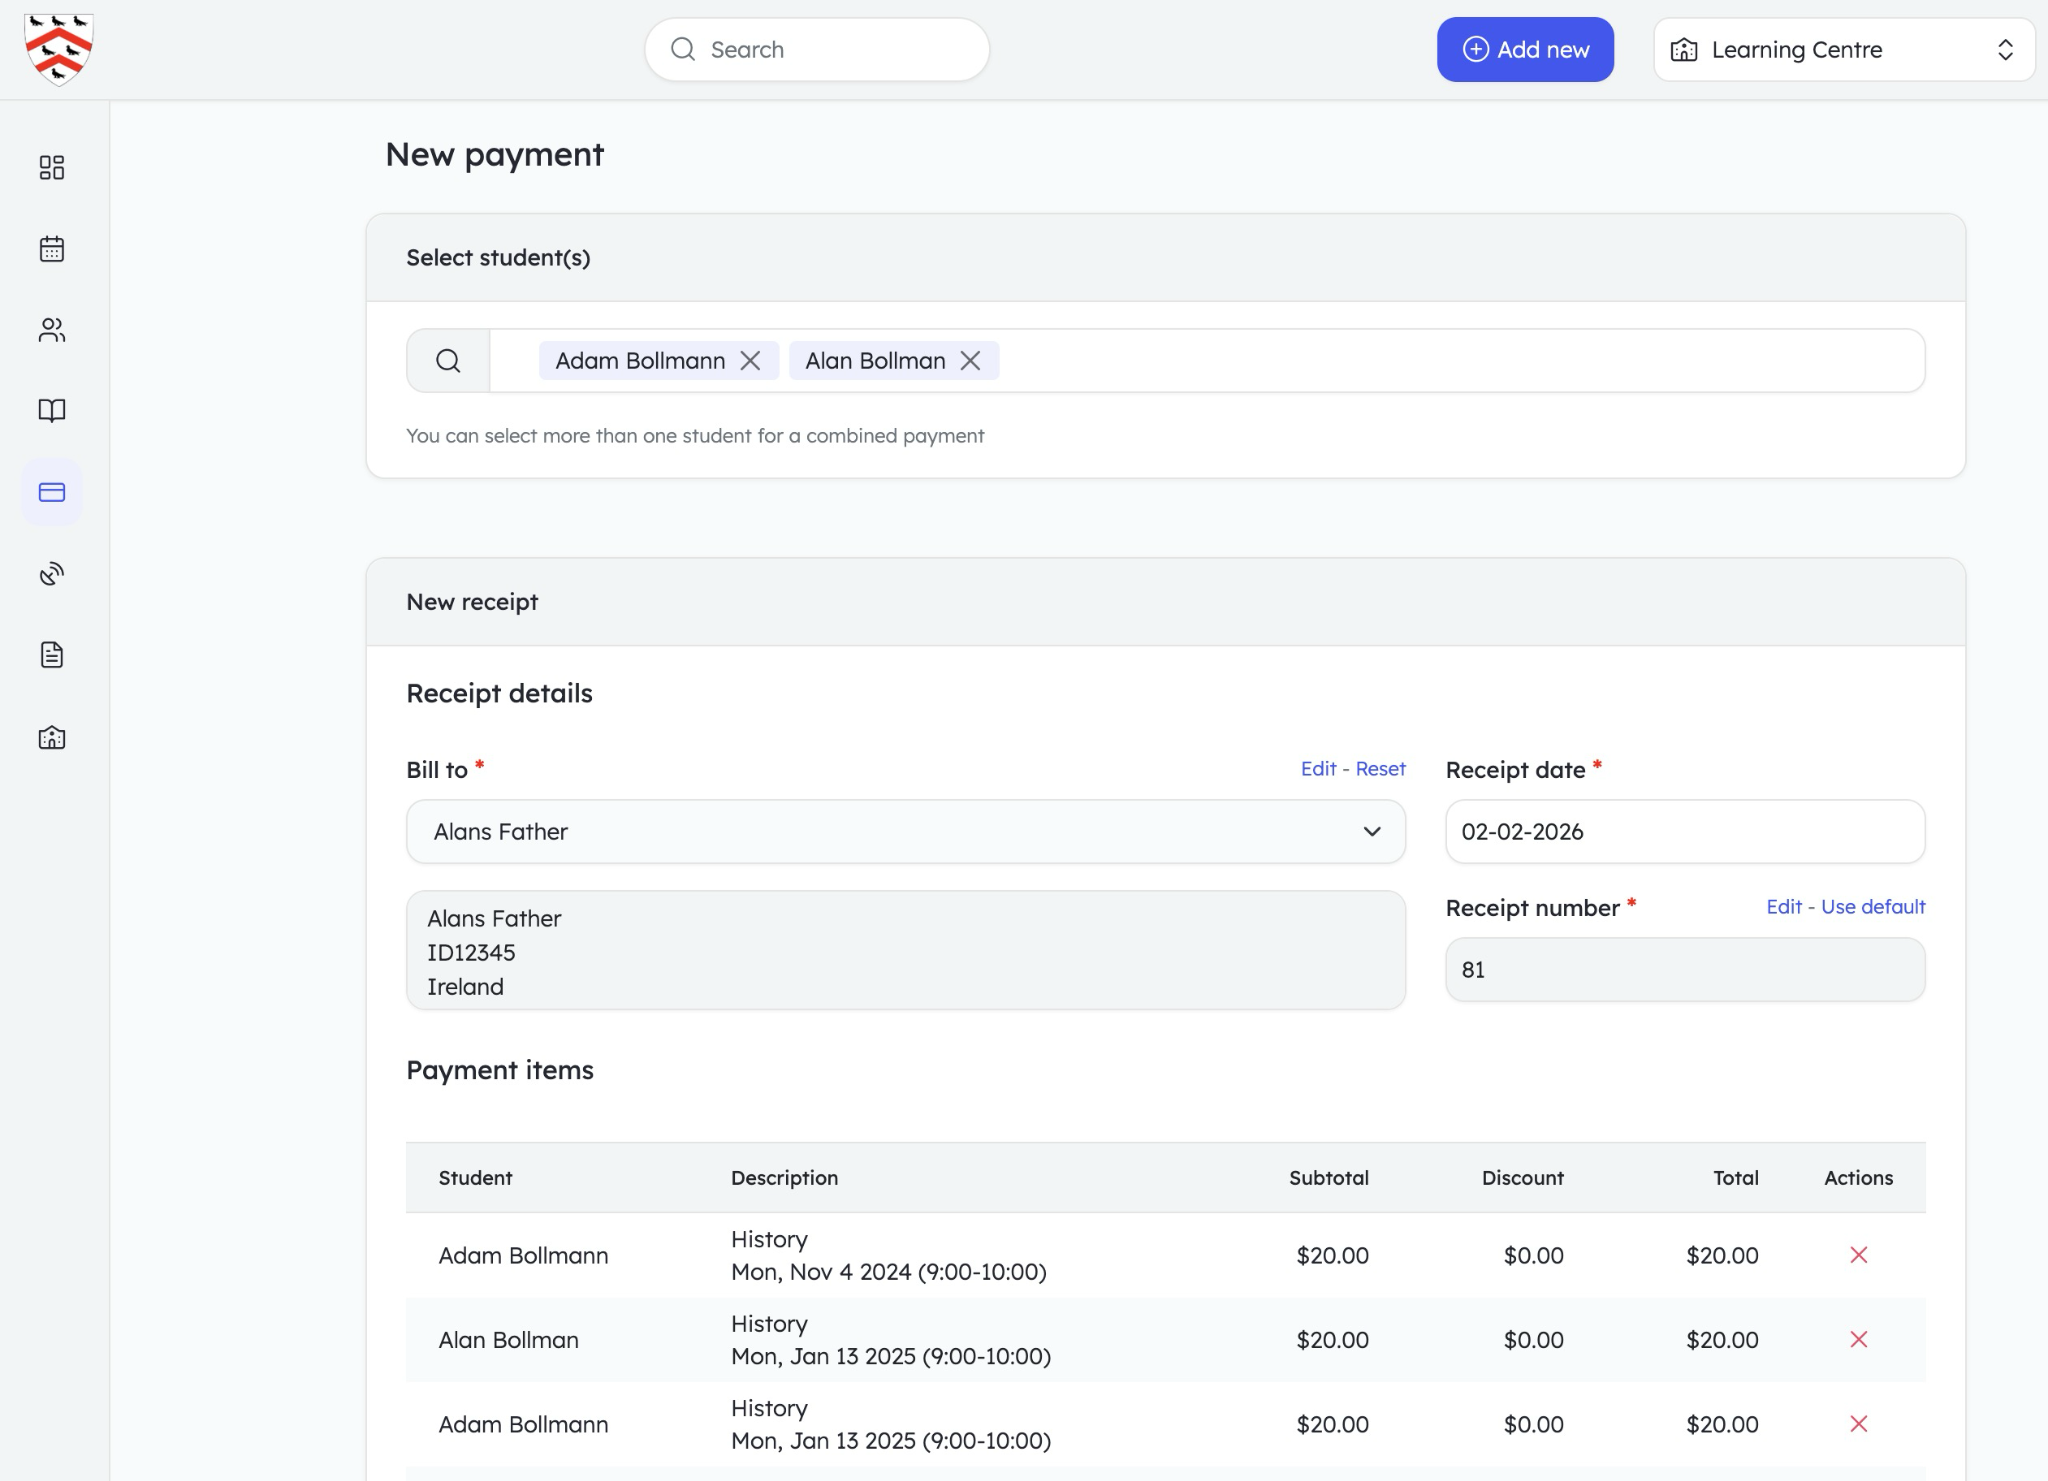2048x1481 pixels.
Task: Open the Dashboard from the sidebar
Action: point(52,167)
